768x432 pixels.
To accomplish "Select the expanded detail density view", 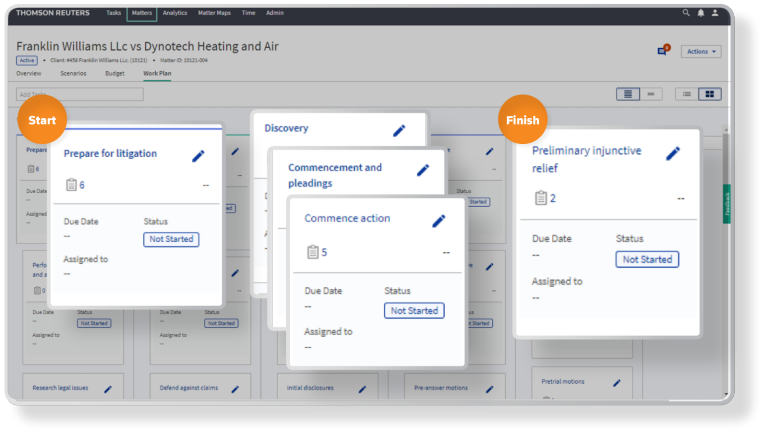I will [628, 94].
